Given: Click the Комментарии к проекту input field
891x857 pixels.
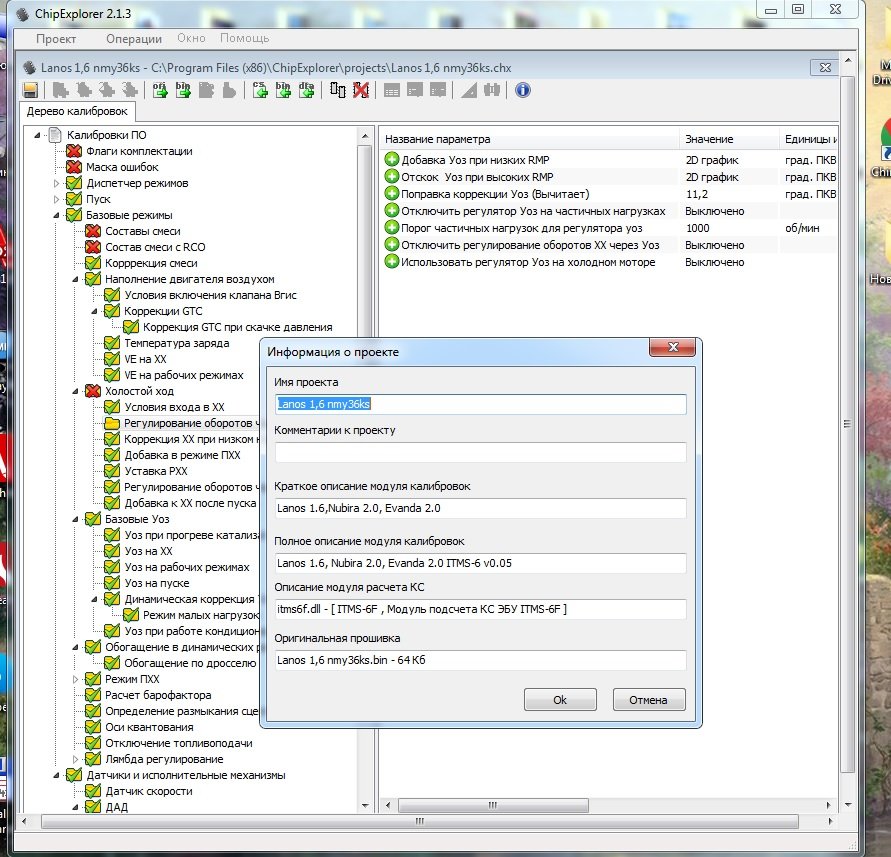Looking at the screenshot, I should tap(480, 452).
